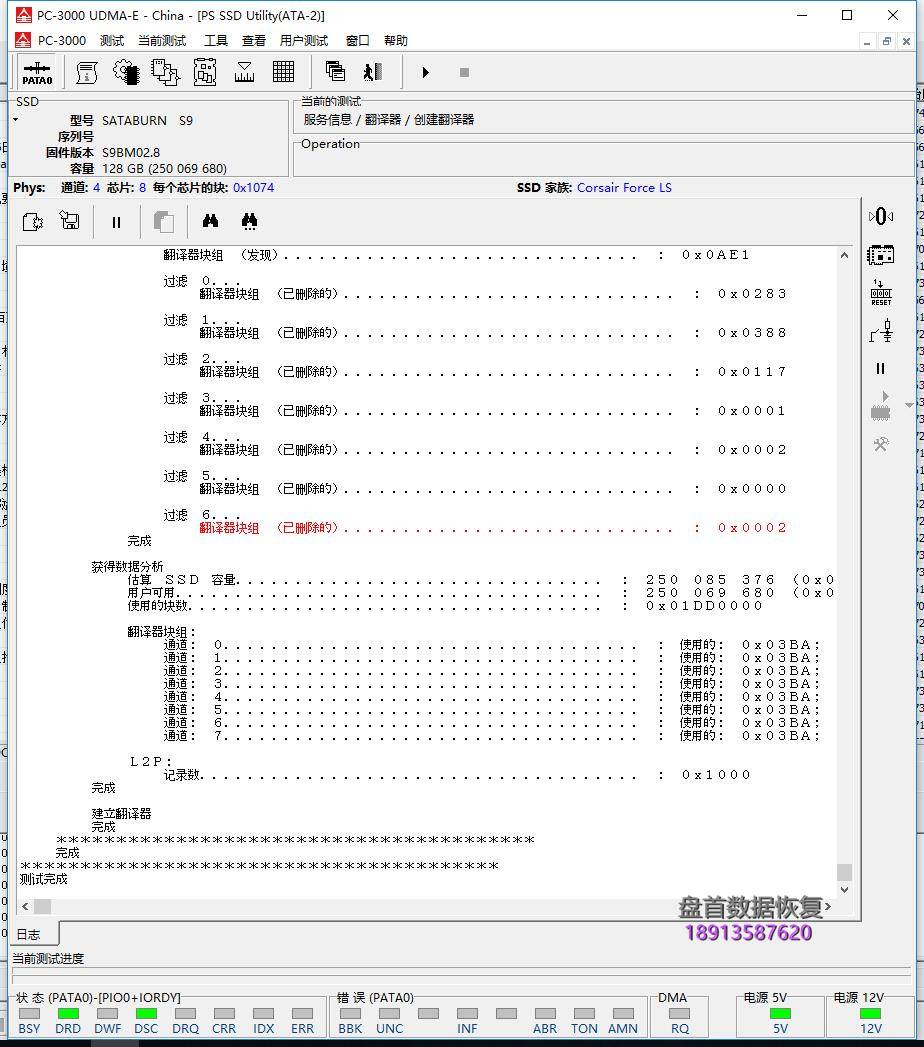Toggle the power switch circuit icon

pyautogui.click(x=881, y=331)
